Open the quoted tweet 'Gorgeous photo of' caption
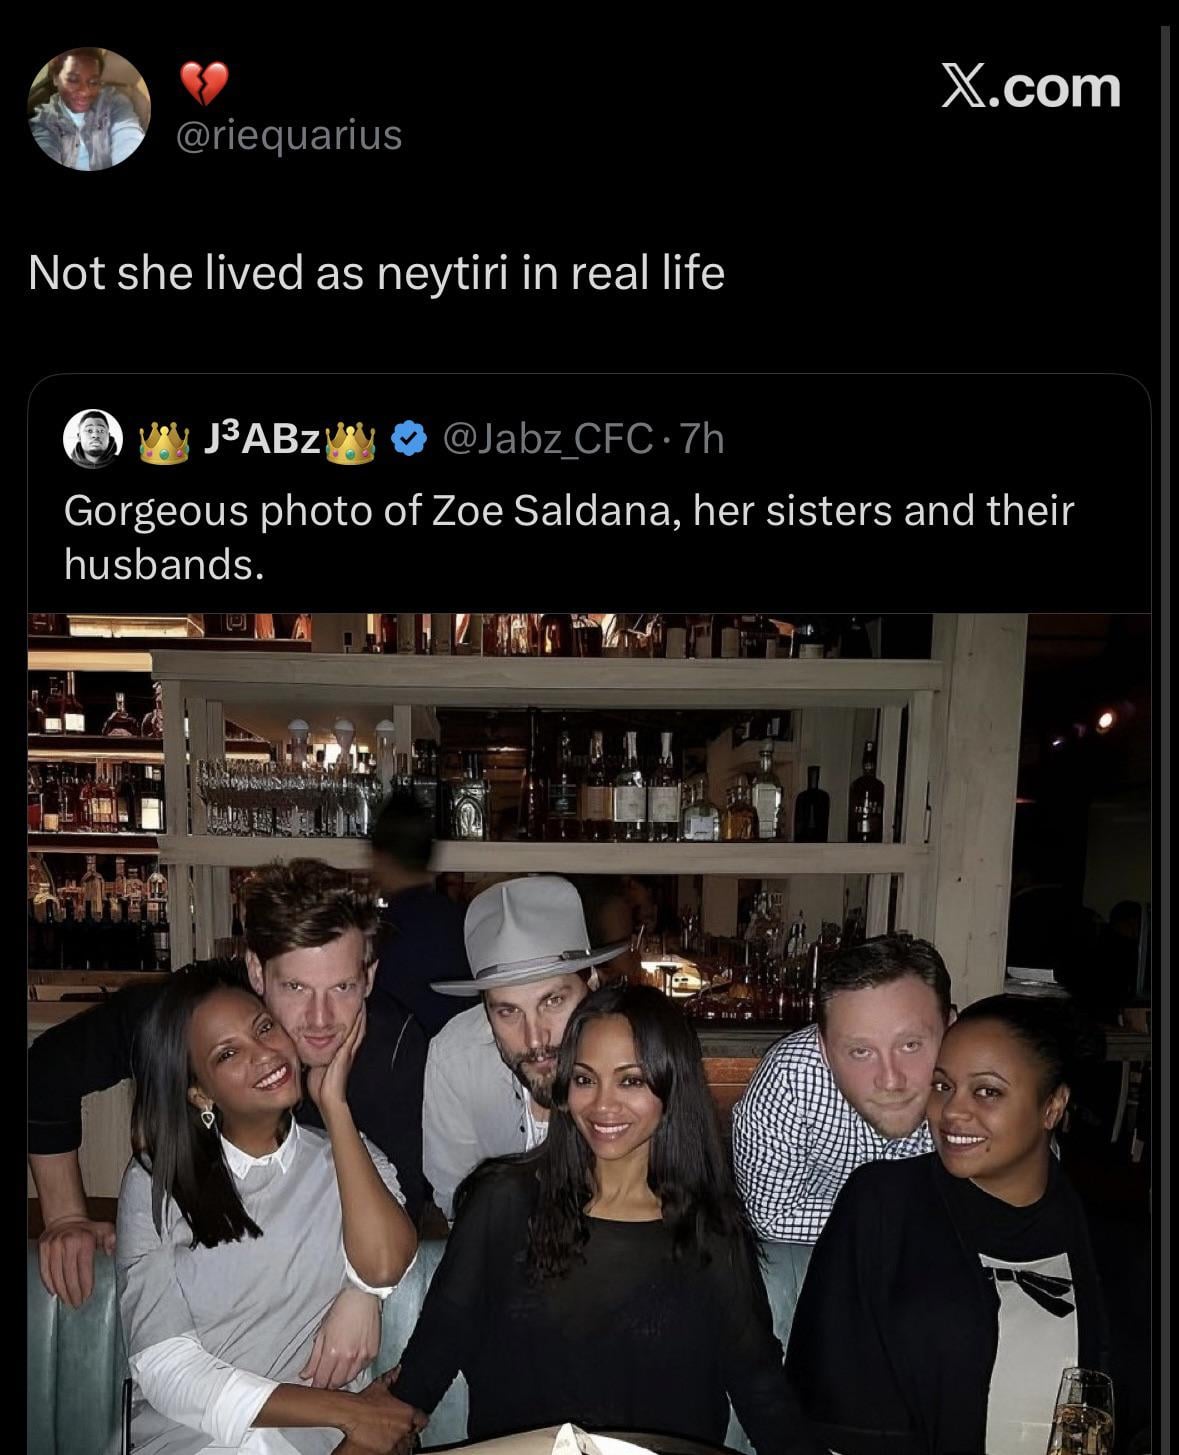Screen dimensions: 1179x1455 (568, 537)
